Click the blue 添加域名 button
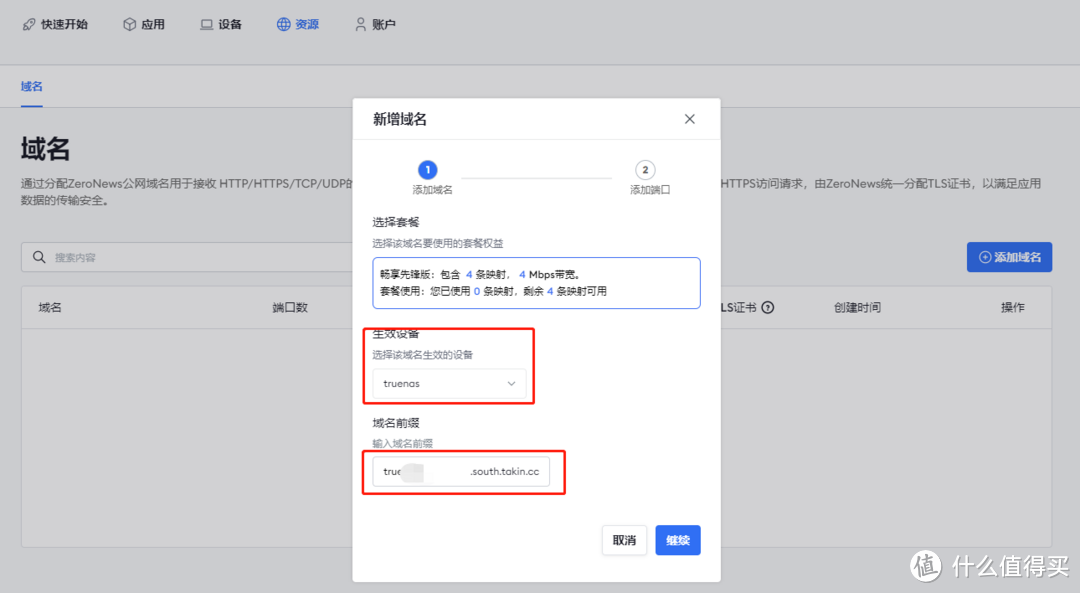1080x593 pixels. (1010, 257)
